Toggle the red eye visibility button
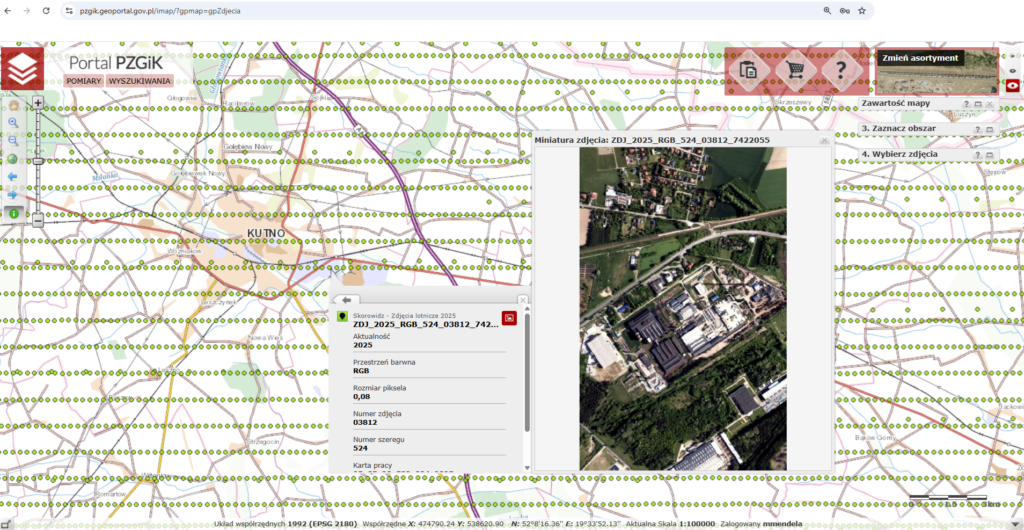This screenshot has height=530, width=1024. coord(1013,87)
